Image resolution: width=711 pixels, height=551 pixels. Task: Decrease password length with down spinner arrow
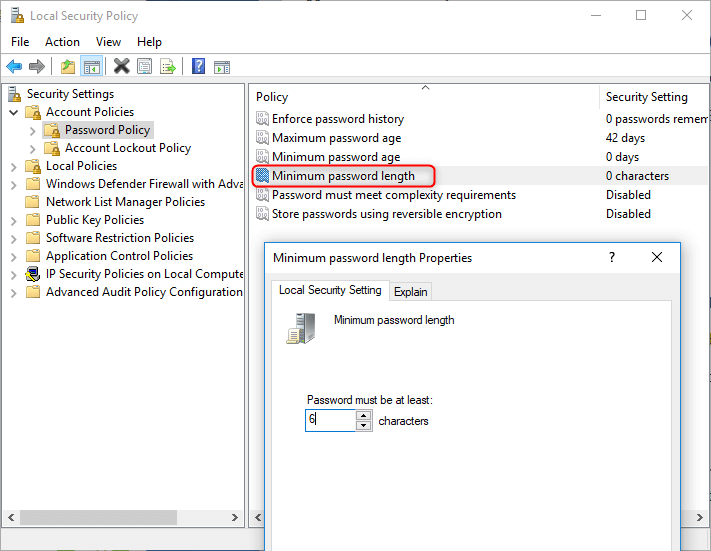[364, 425]
